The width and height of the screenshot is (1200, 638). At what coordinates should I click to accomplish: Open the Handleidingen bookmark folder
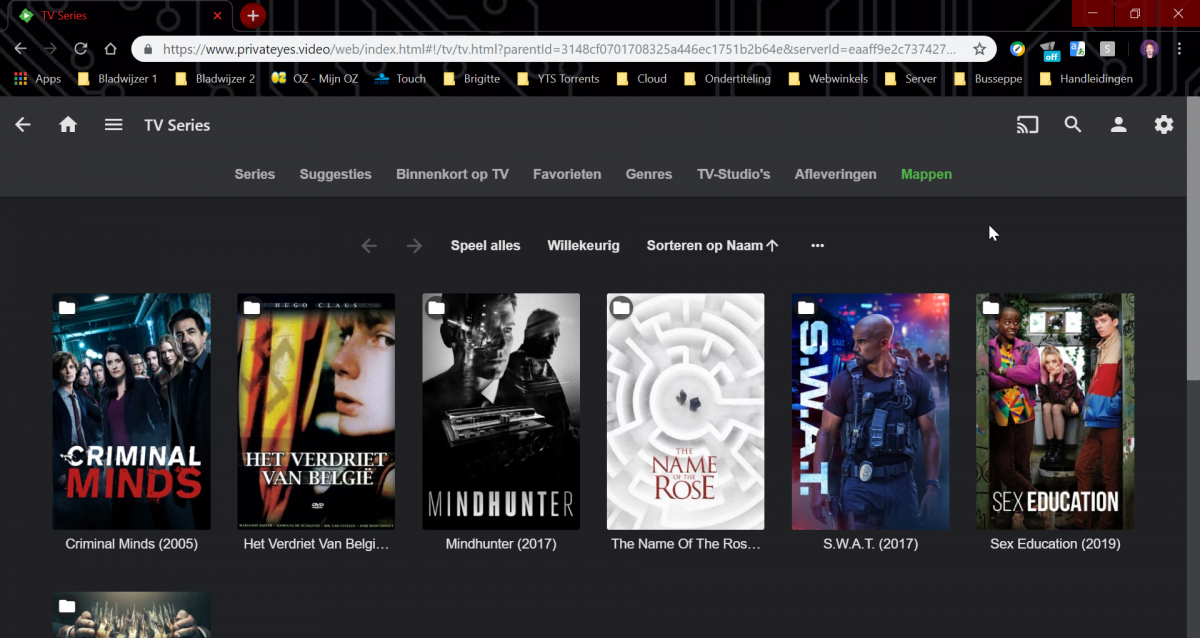(x=1086, y=79)
